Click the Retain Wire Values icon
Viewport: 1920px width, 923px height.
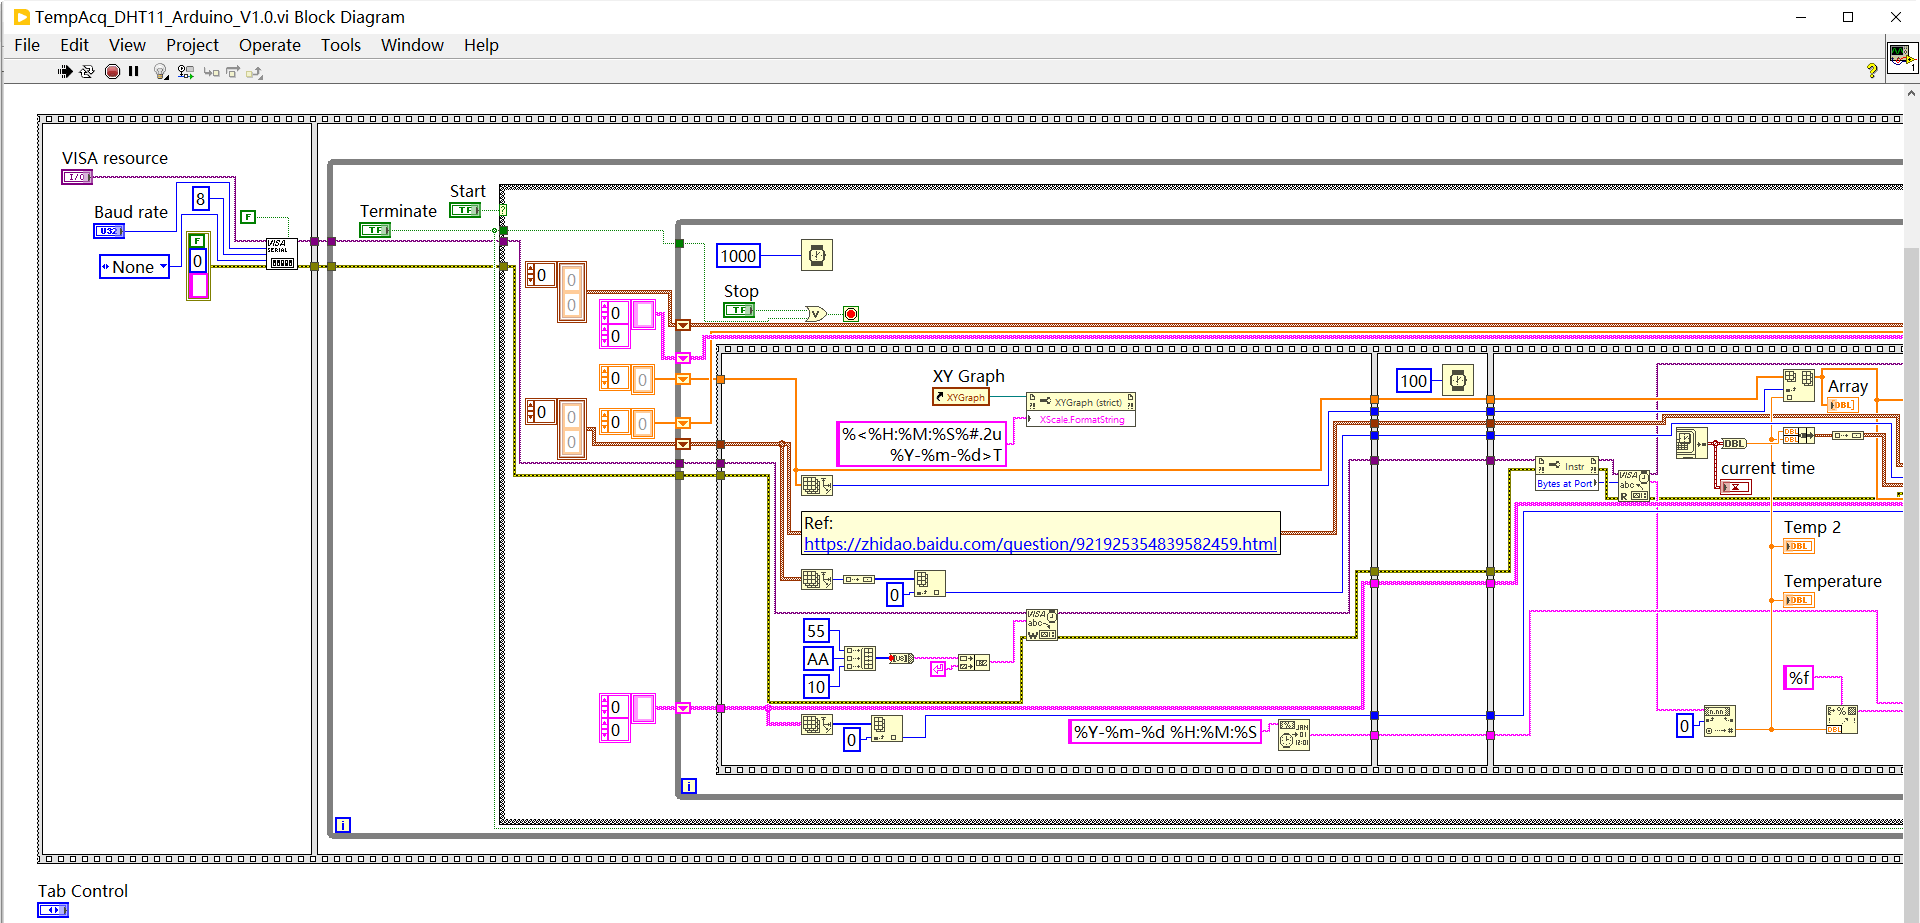click(185, 71)
